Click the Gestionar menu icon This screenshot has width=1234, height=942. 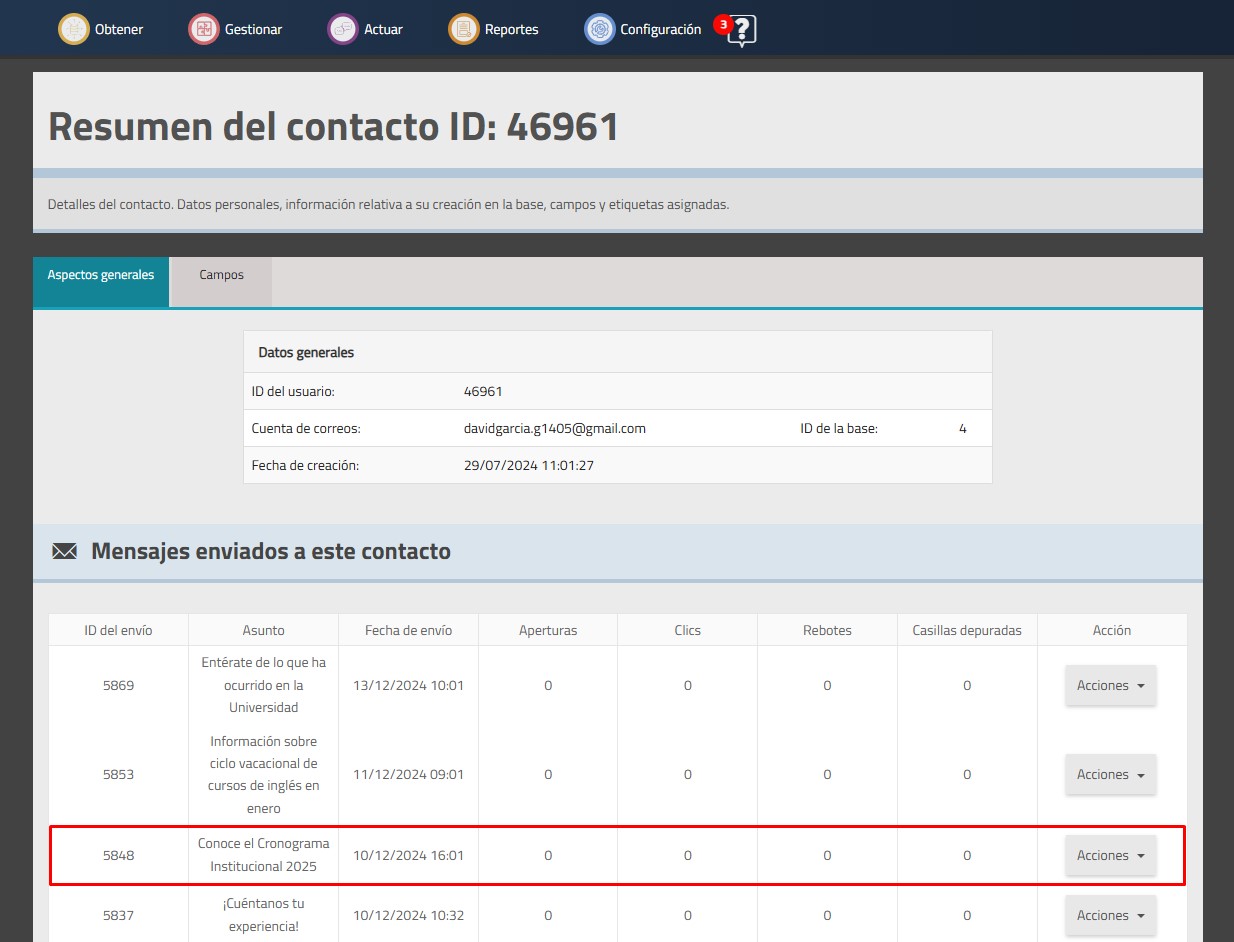click(x=203, y=29)
